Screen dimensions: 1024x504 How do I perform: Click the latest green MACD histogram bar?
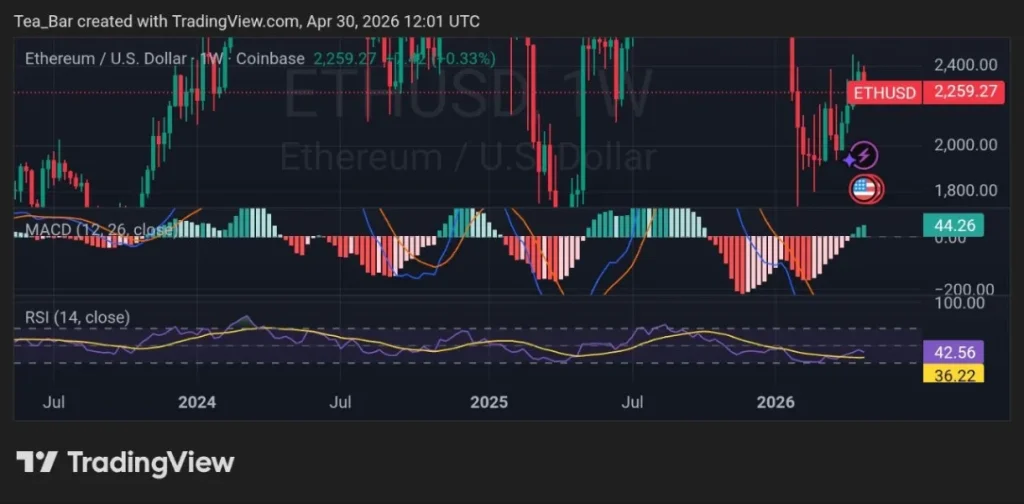[x=863, y=231]
